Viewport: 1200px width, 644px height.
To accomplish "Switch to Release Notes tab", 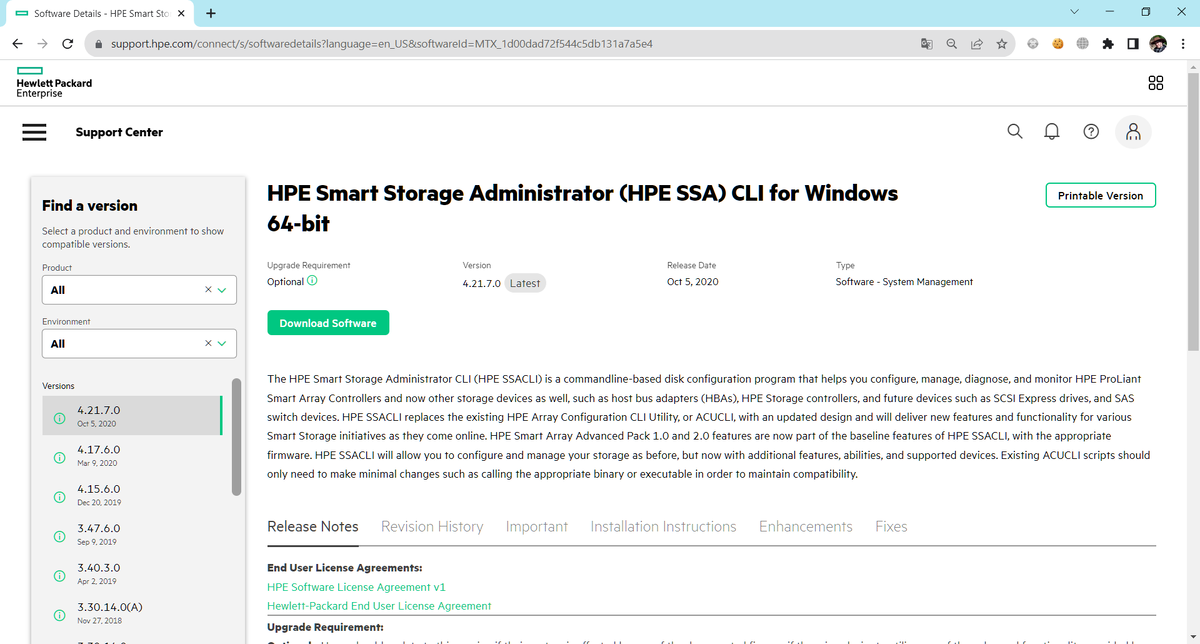I will point(312,527).
